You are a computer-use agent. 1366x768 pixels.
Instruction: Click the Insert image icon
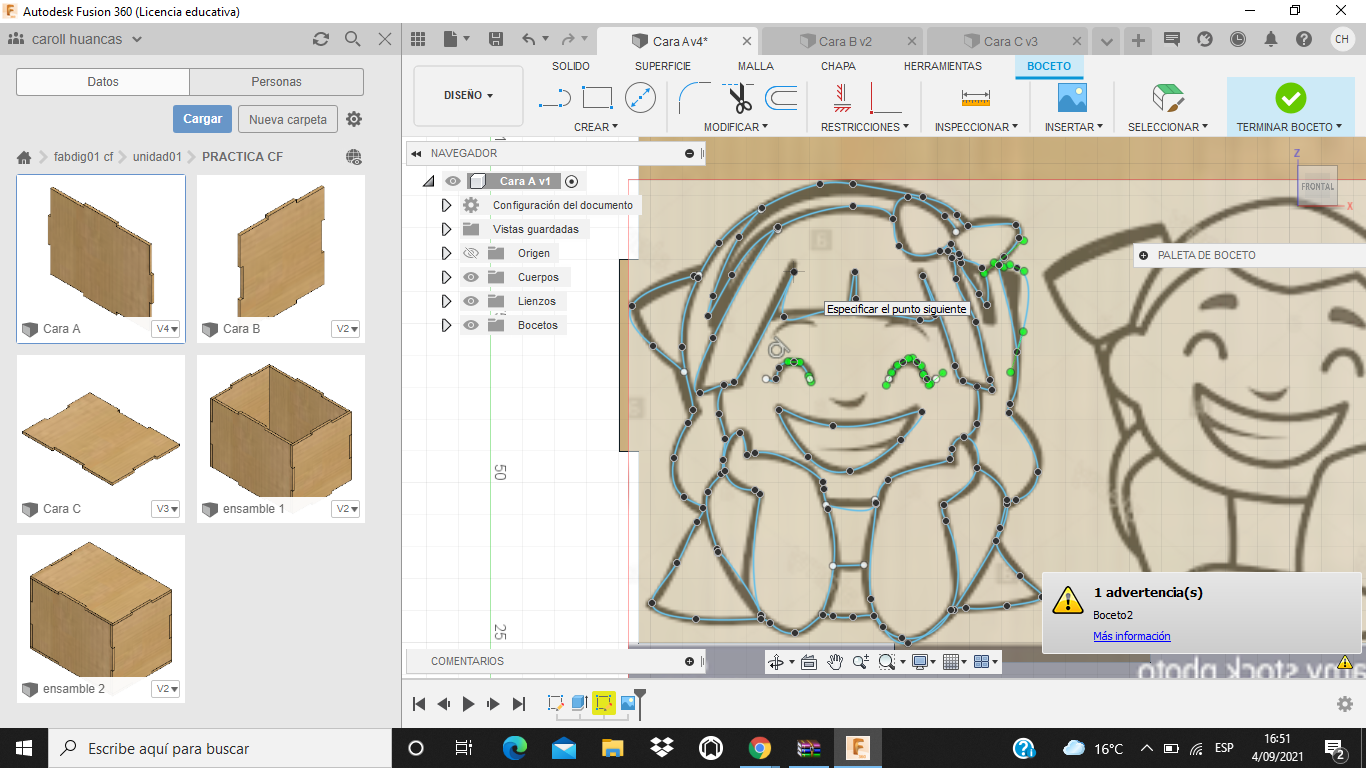[1072, 98]
